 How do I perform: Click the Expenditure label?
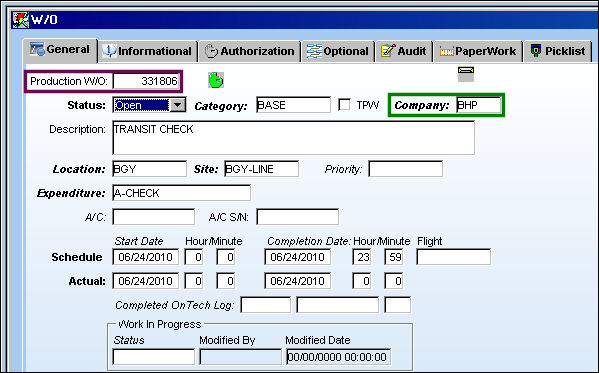click(x=71, y=193)
